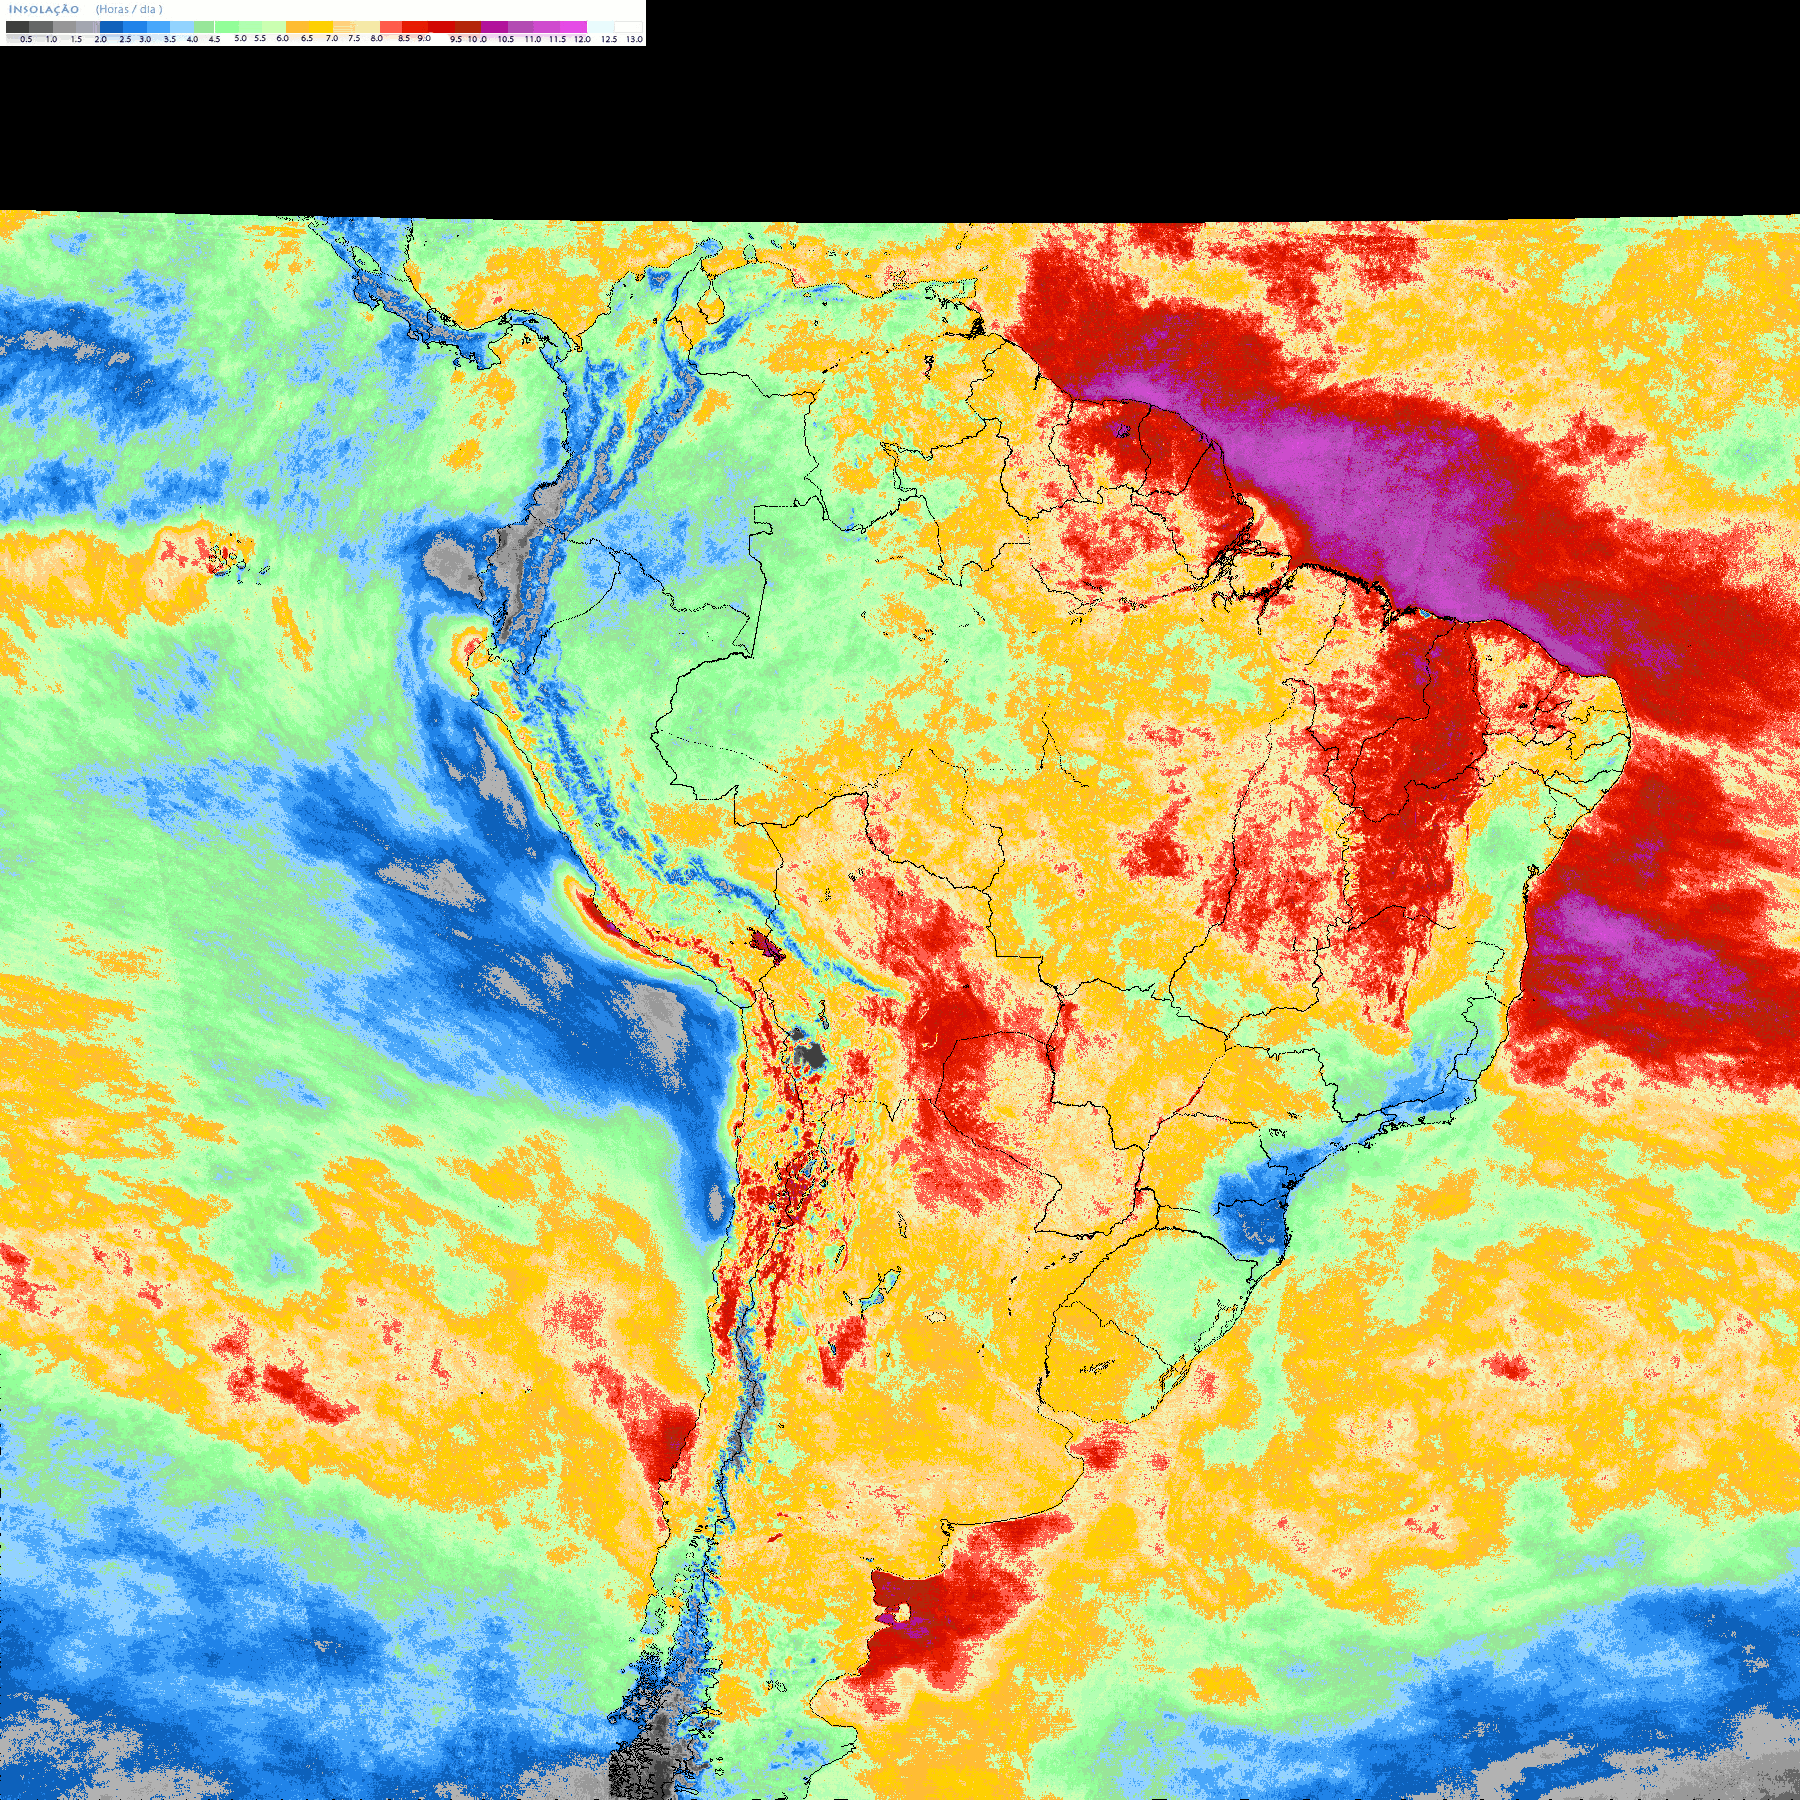Click the 9.5 legend value
Screen dimensions: 1800x1800
[456, 39]
